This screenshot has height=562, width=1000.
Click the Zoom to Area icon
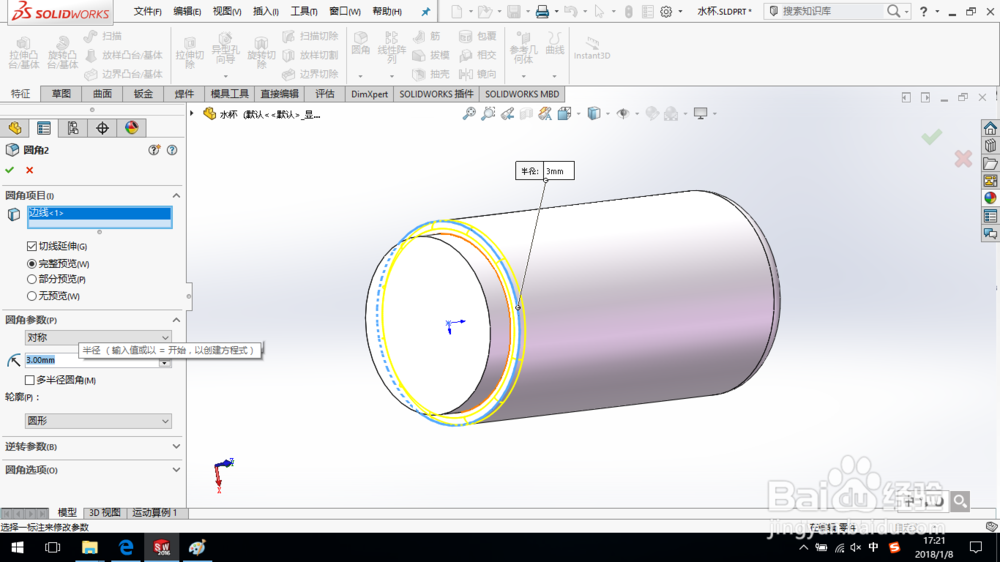(488, 114)
